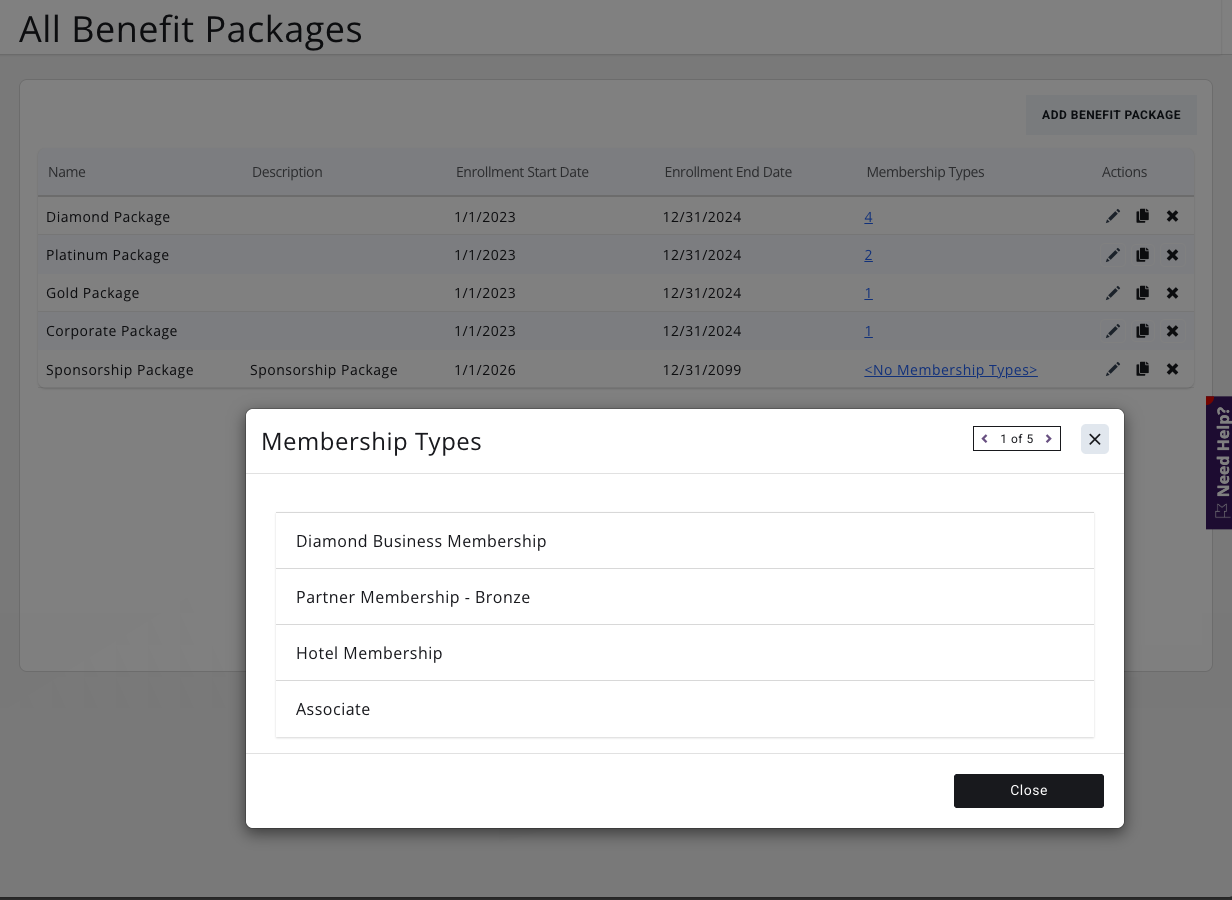This screenshot has height=900, width=1232.
Task: Close the Membership Types dialog with X
Action: (x=1095, y=439)
